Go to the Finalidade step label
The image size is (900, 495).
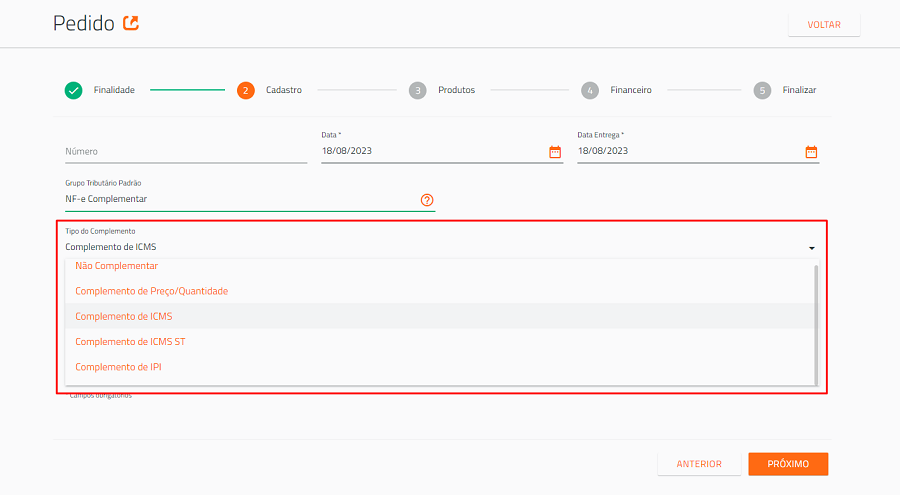pyautogui.click(x=114, y=90)
